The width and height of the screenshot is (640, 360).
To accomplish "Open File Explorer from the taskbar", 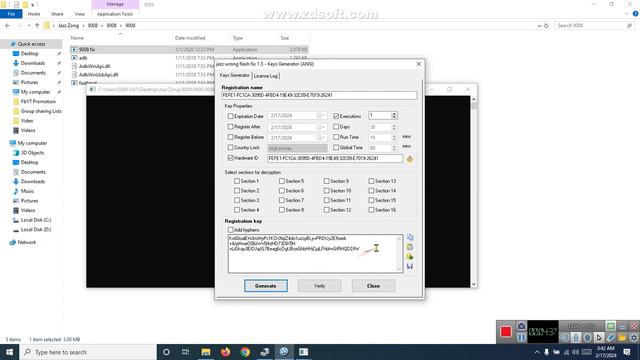I will click(x=206, y=352).
